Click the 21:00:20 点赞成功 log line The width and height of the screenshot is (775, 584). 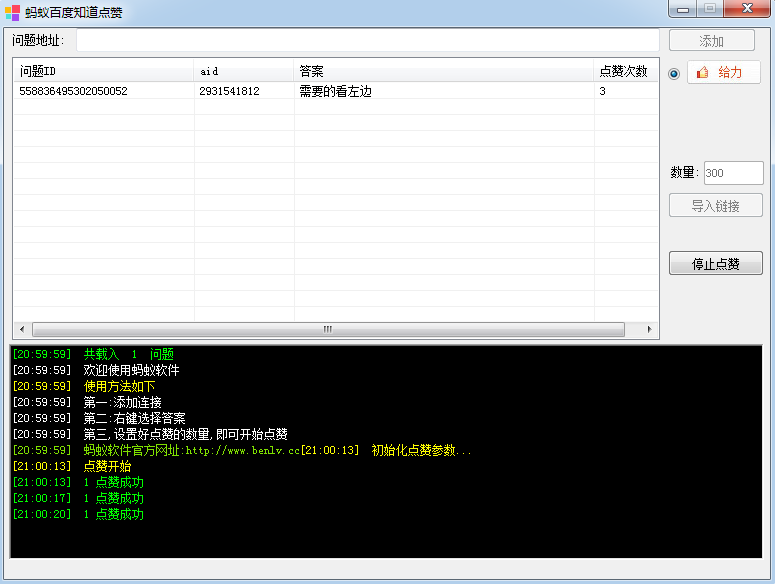point(78,514)
